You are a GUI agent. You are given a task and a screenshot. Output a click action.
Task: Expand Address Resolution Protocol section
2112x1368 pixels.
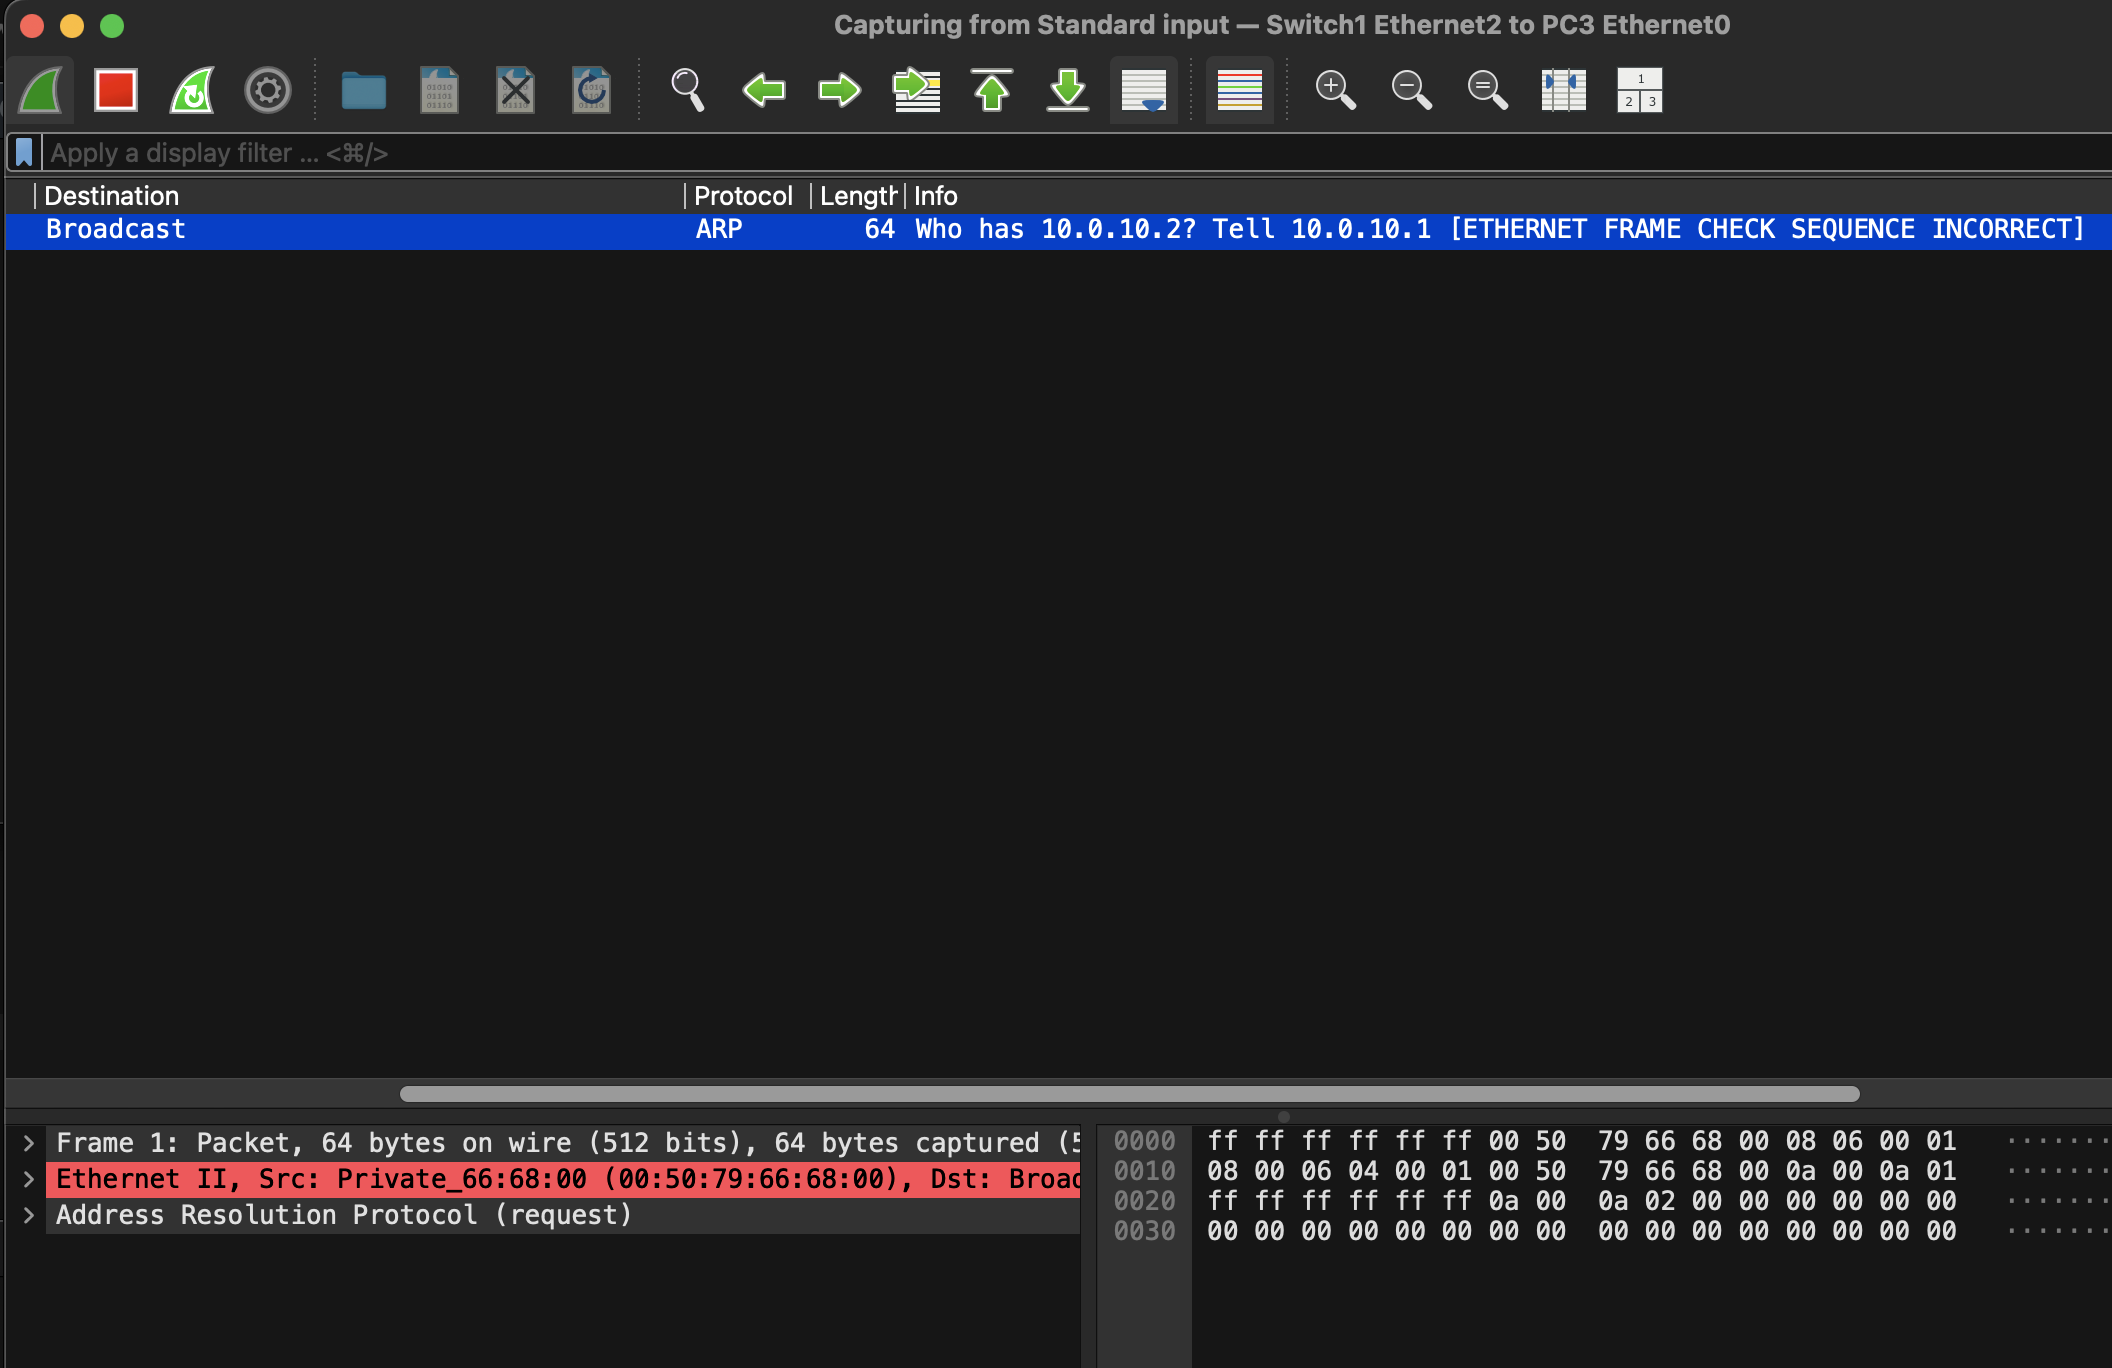pyautogui.click(x=29, y=1215)
